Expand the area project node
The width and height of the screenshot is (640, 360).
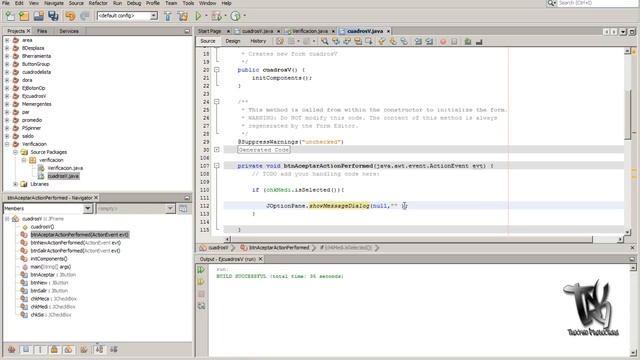[7, 40]
